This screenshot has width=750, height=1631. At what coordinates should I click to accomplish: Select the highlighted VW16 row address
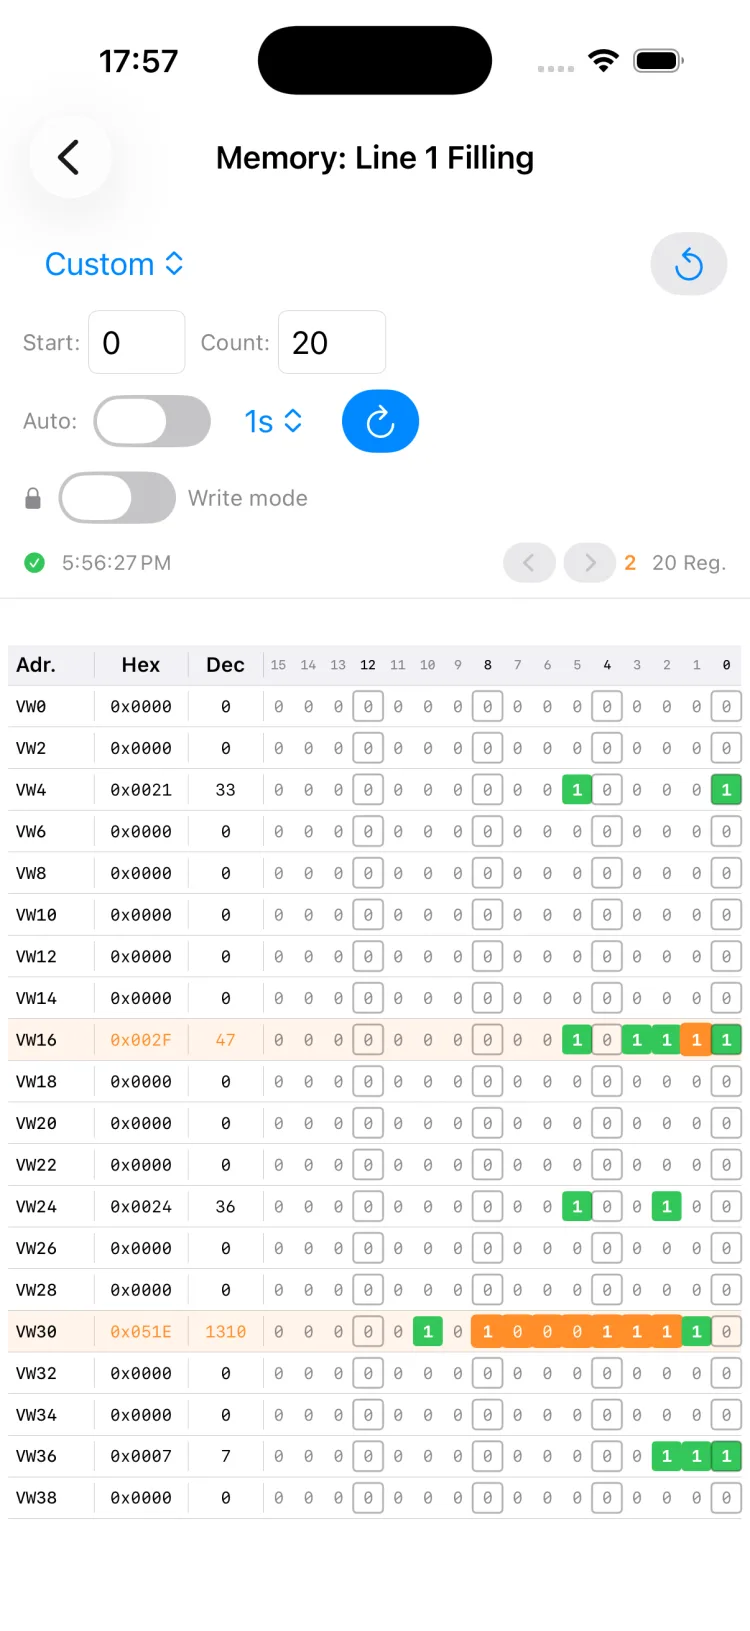(36, 1040)
